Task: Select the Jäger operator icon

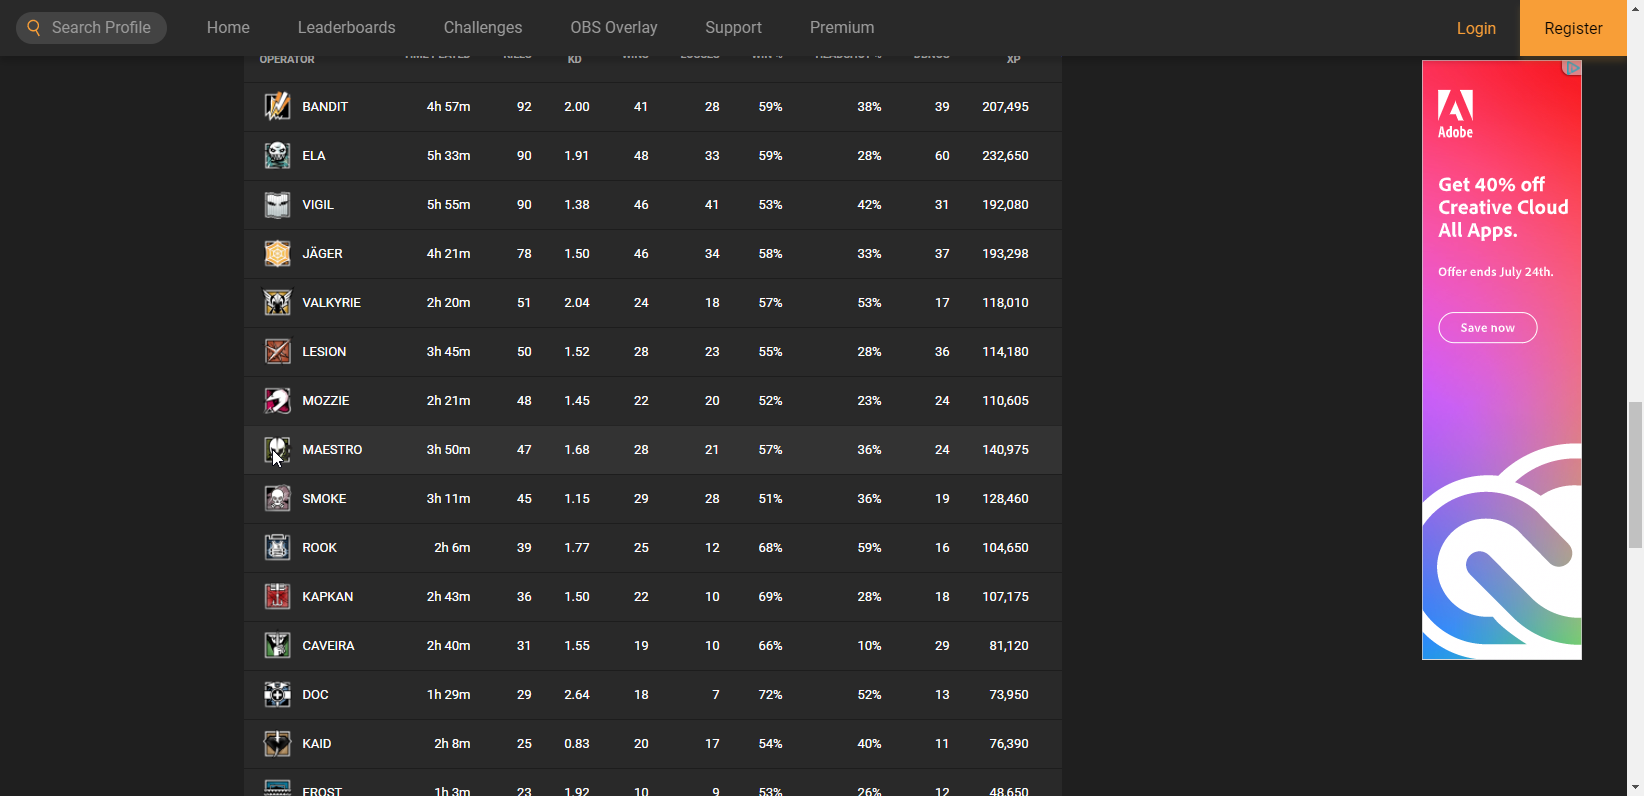Action: (277, 253)
